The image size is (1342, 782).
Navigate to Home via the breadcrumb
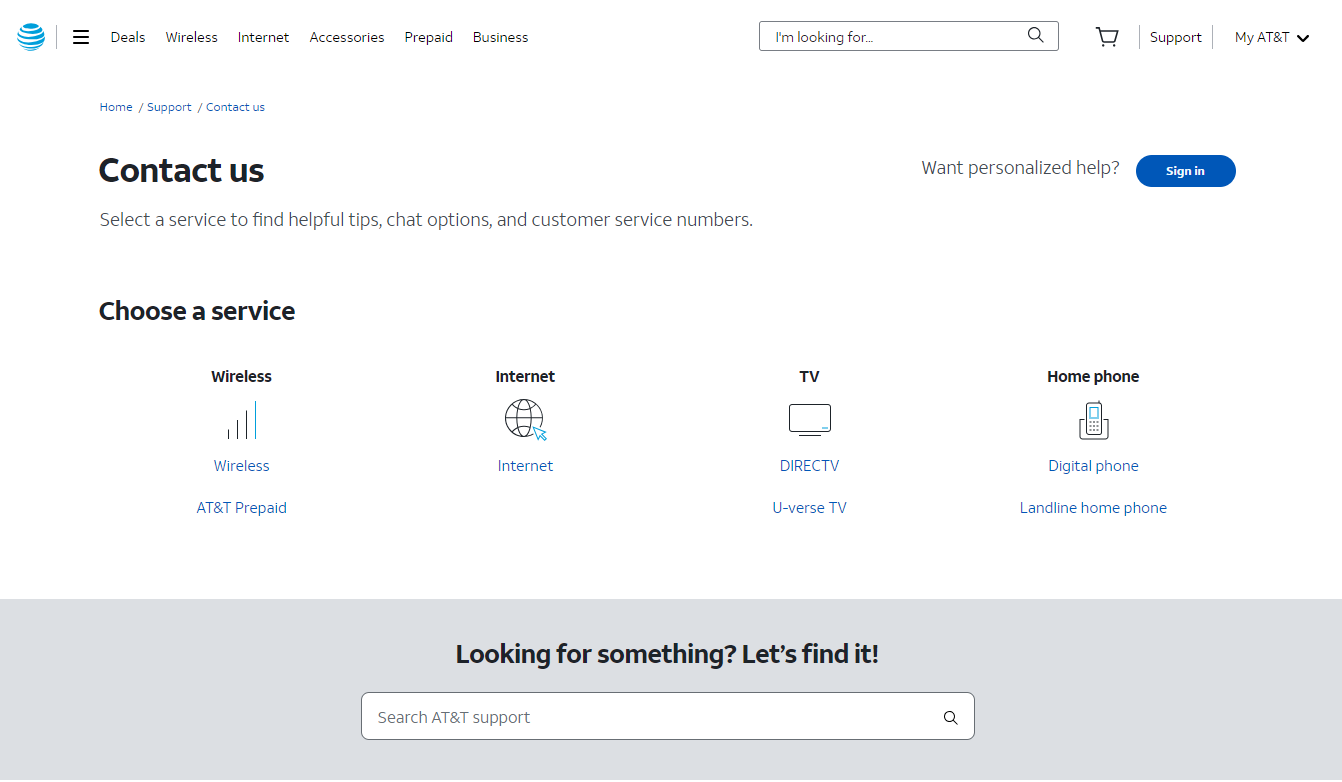click(x=115, y=107)
